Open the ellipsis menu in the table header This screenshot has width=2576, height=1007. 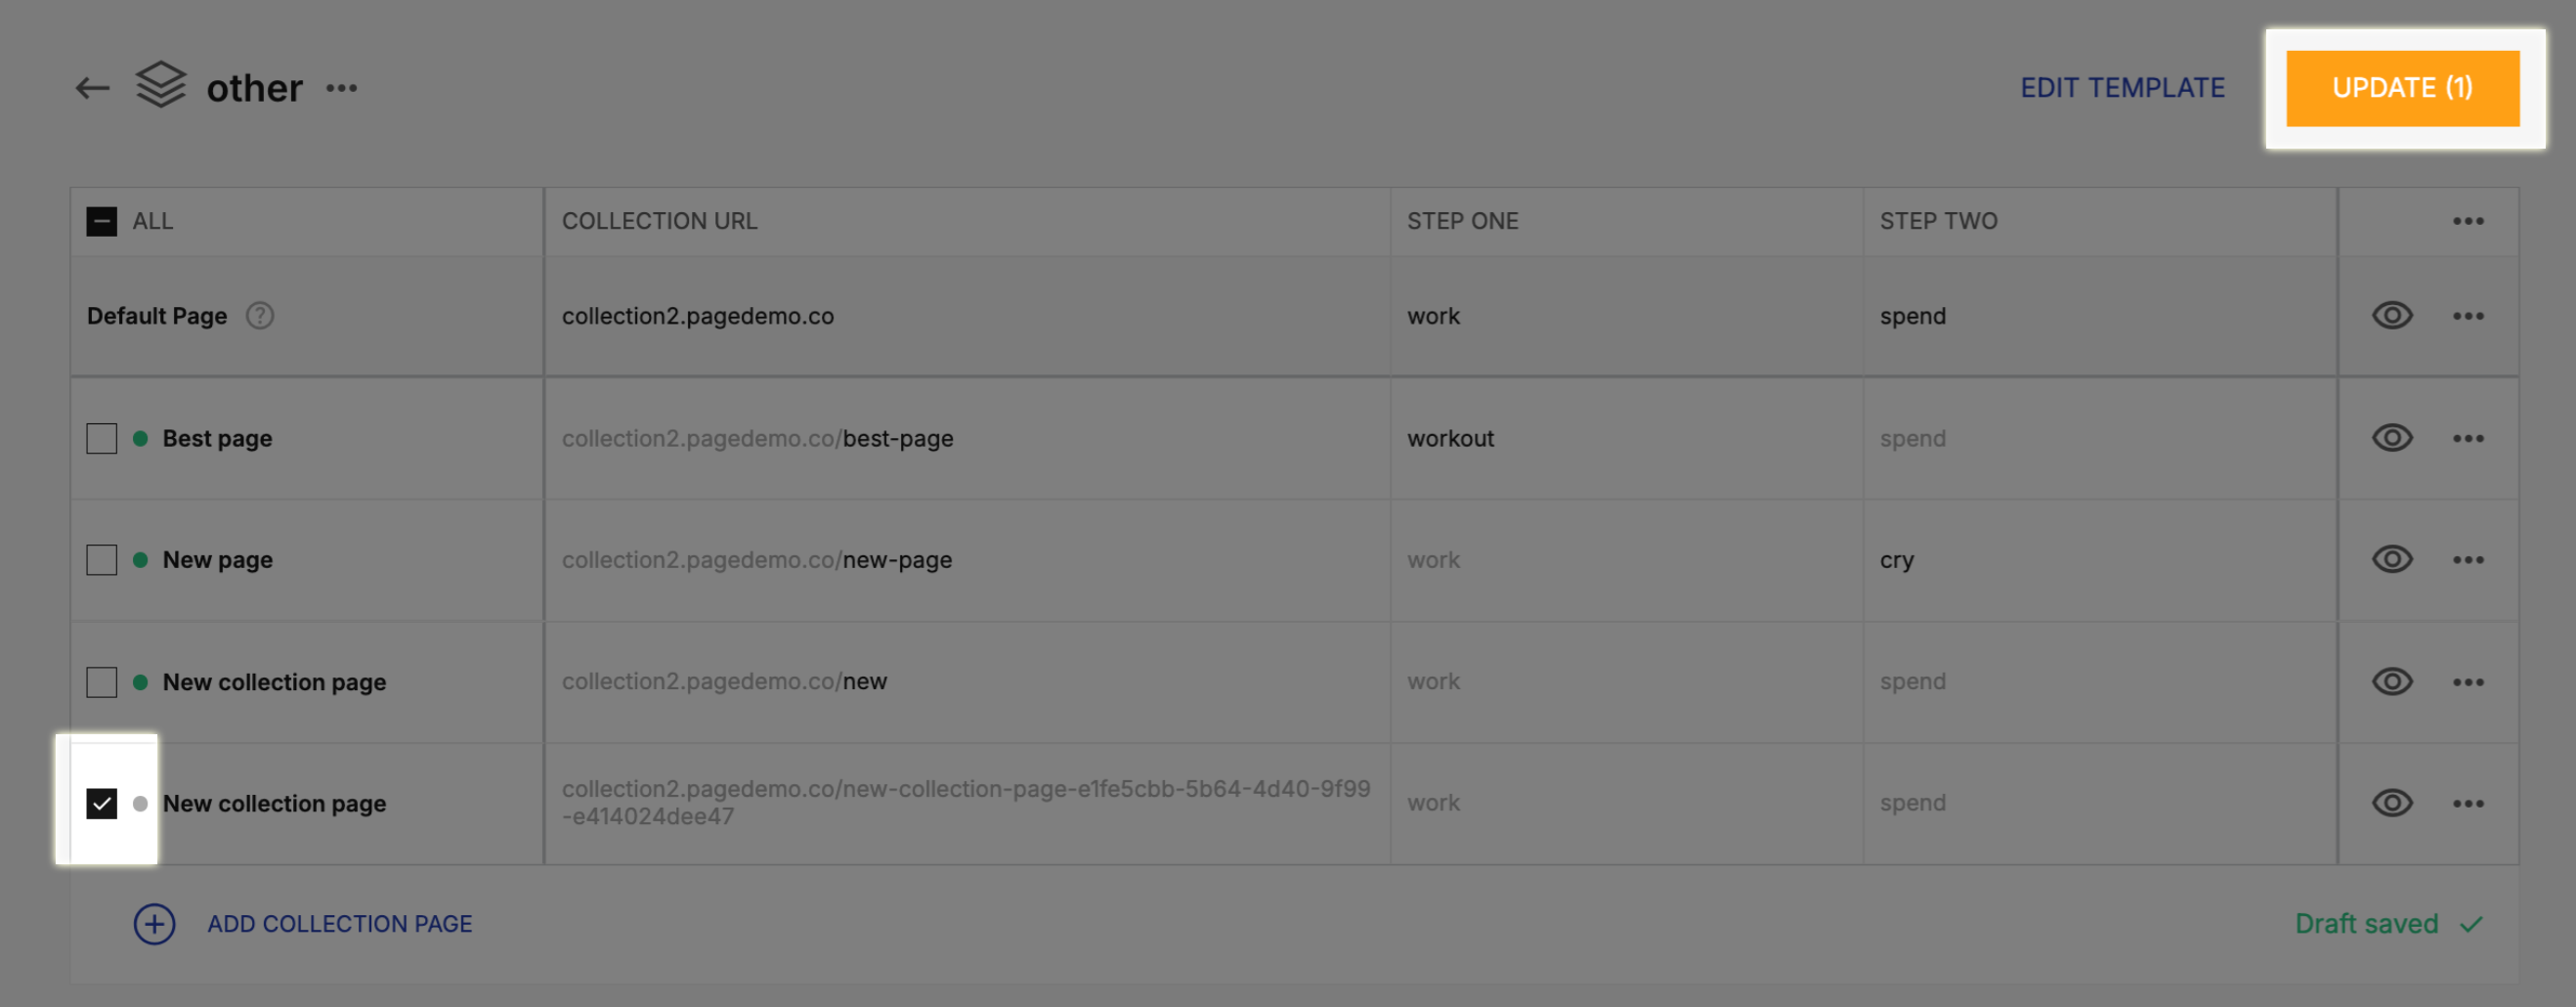[2468, 220]
